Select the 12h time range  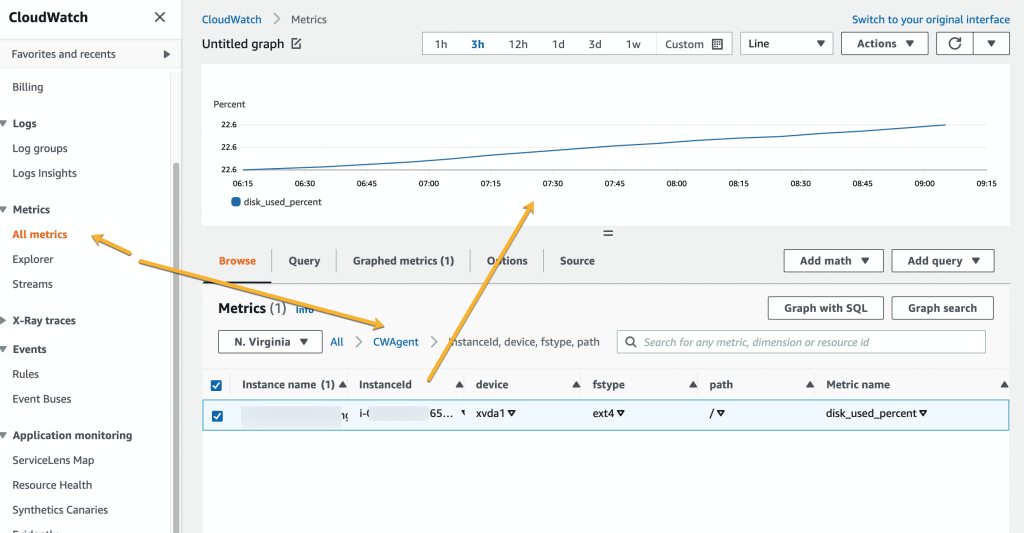518,44
